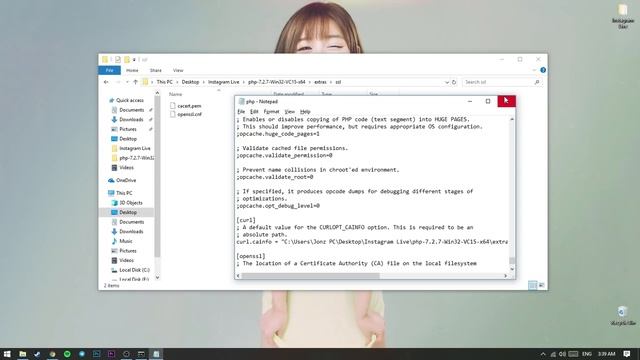Image resolution: width=640 pixels, height=360 pixels.
Task: Select highlighted Desktop under This PC
Action: [x=127, y=212]
